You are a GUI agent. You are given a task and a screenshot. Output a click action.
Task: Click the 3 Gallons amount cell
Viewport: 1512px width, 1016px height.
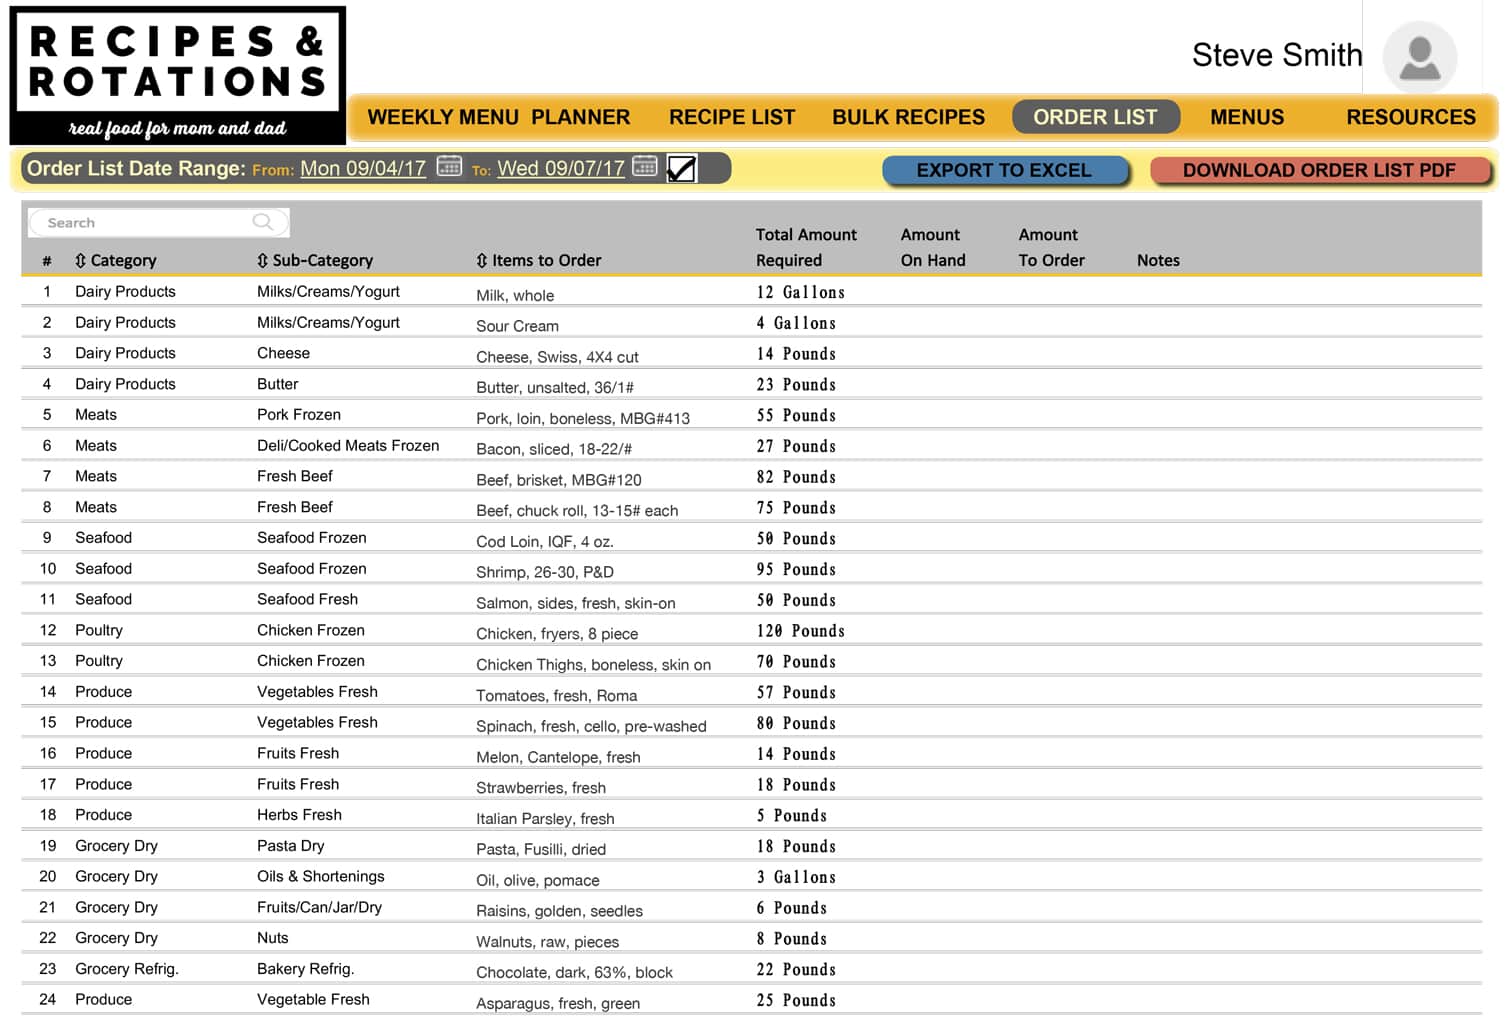[x=796, y=877]
